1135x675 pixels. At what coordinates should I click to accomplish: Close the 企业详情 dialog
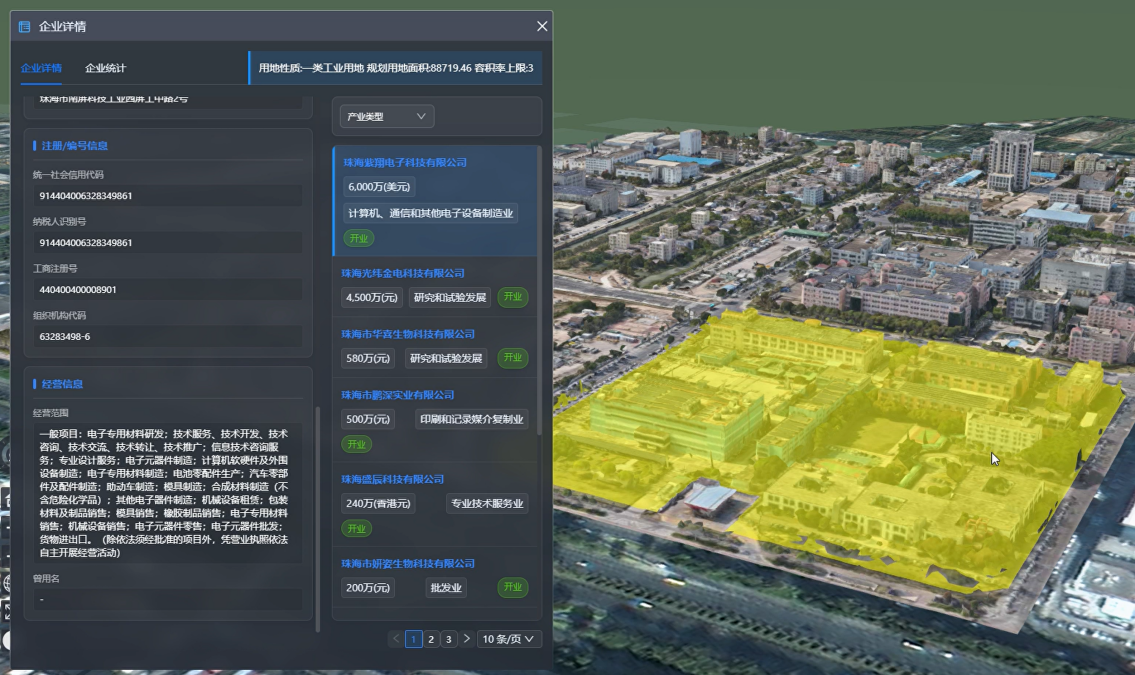[542, 27]
